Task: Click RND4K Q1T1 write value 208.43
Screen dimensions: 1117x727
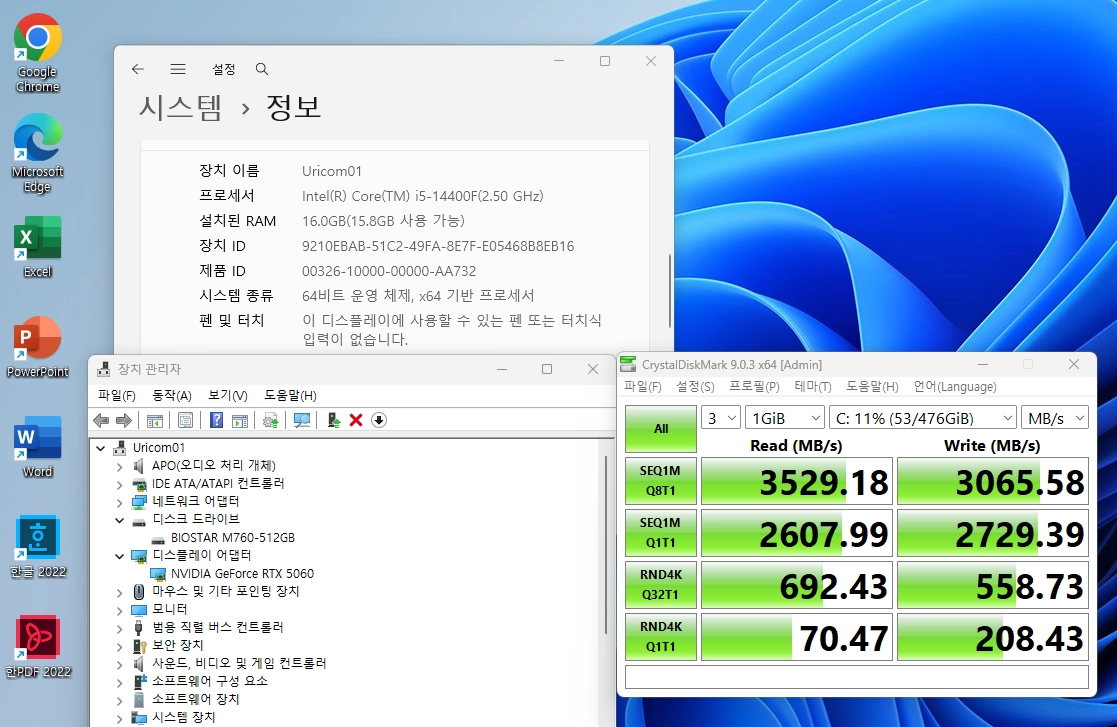Action: coord(992,637)
